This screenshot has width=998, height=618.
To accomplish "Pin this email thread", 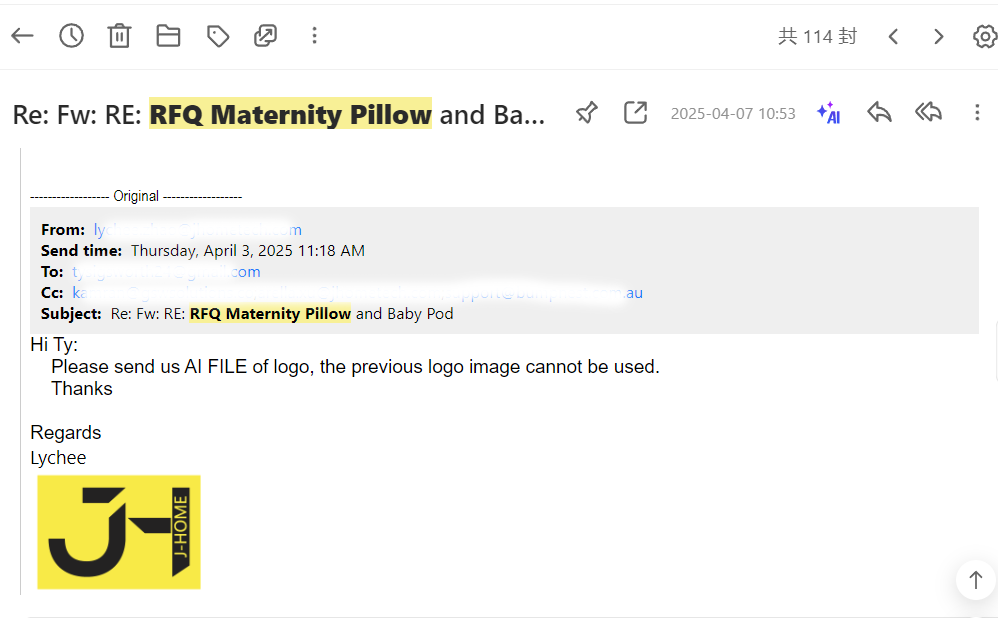I will pyautogui.click(x=587, y=113).
